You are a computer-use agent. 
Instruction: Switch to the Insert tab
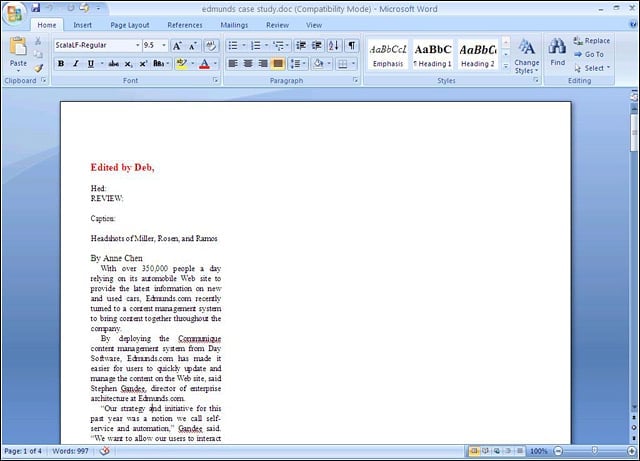coord(82,25)
